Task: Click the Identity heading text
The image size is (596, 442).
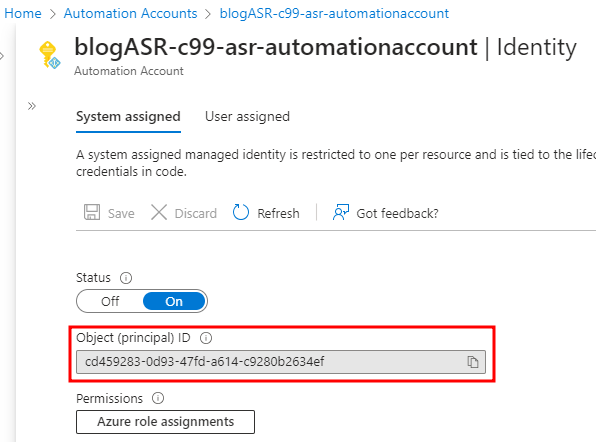Action: [536, 48]
